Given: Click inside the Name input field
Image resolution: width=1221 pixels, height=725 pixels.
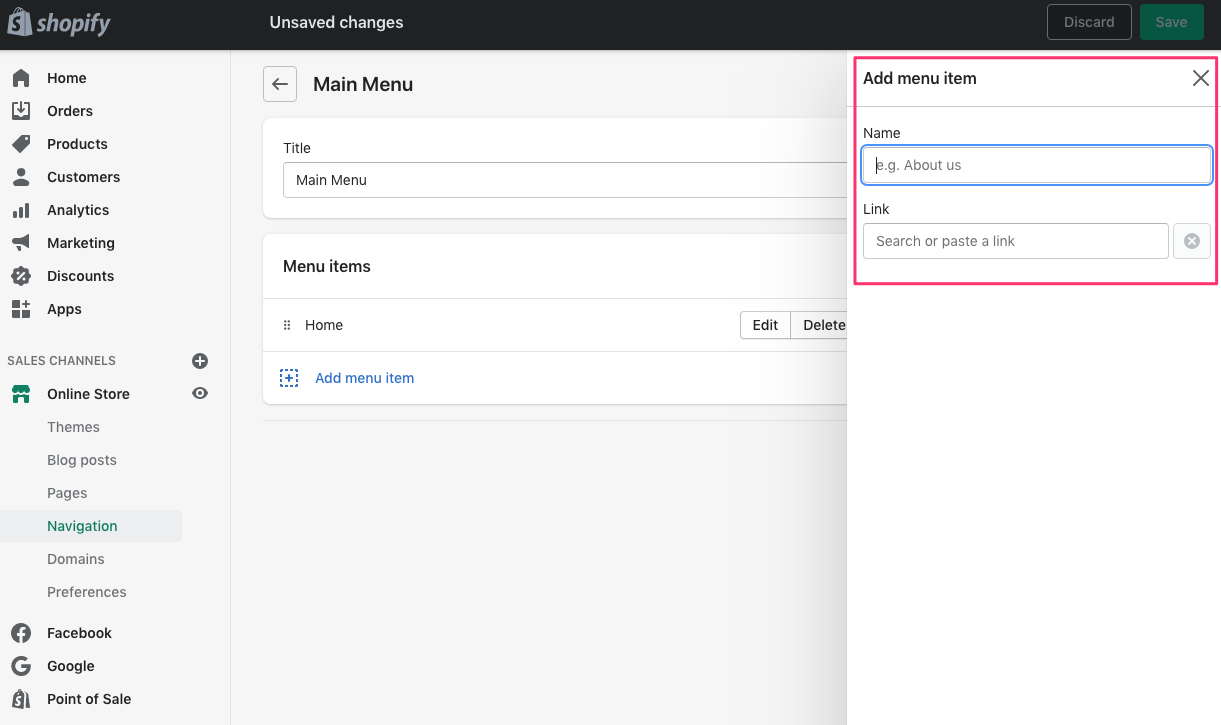Looking at the screenshot, I should click(1036, 164).
